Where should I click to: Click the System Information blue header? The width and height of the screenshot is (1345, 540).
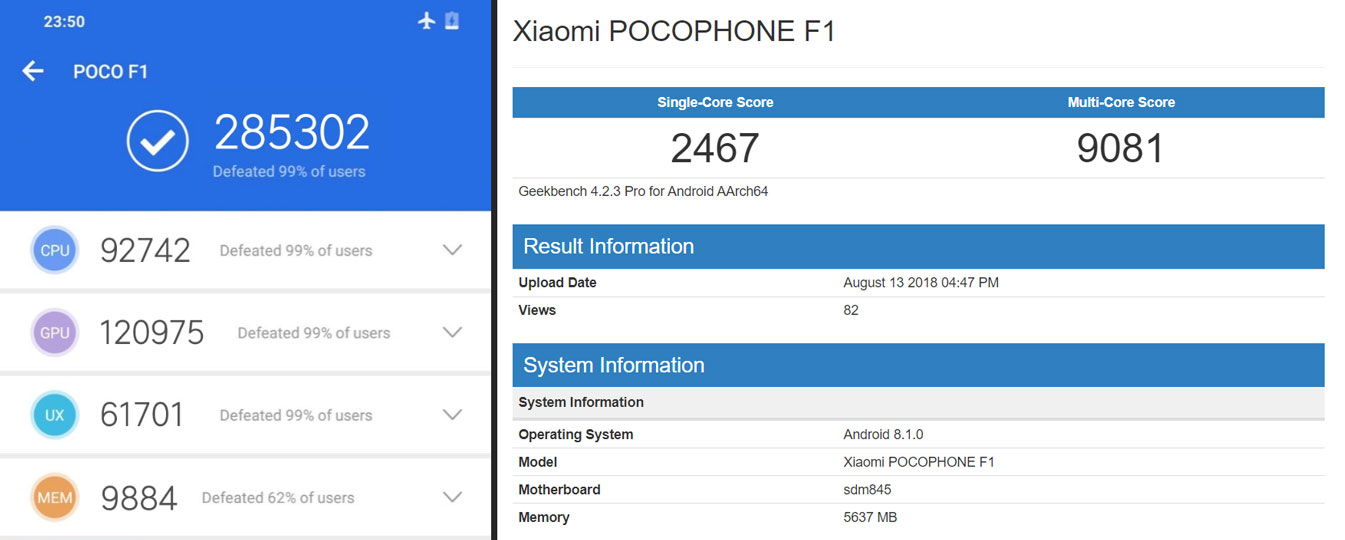pyautogui.click(x=918, y=365)
